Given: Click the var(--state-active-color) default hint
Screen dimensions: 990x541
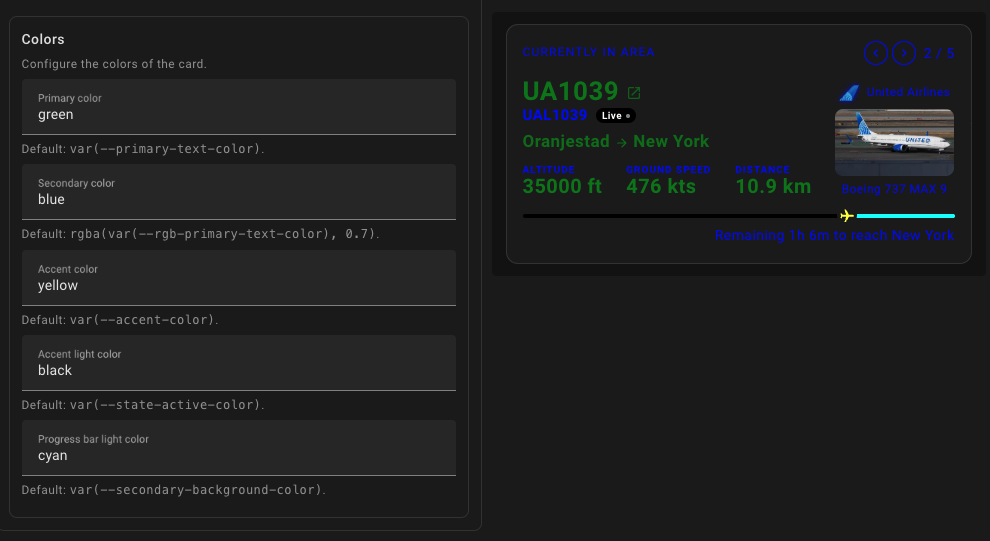Looking at the screenshot, I should point(165,405).
